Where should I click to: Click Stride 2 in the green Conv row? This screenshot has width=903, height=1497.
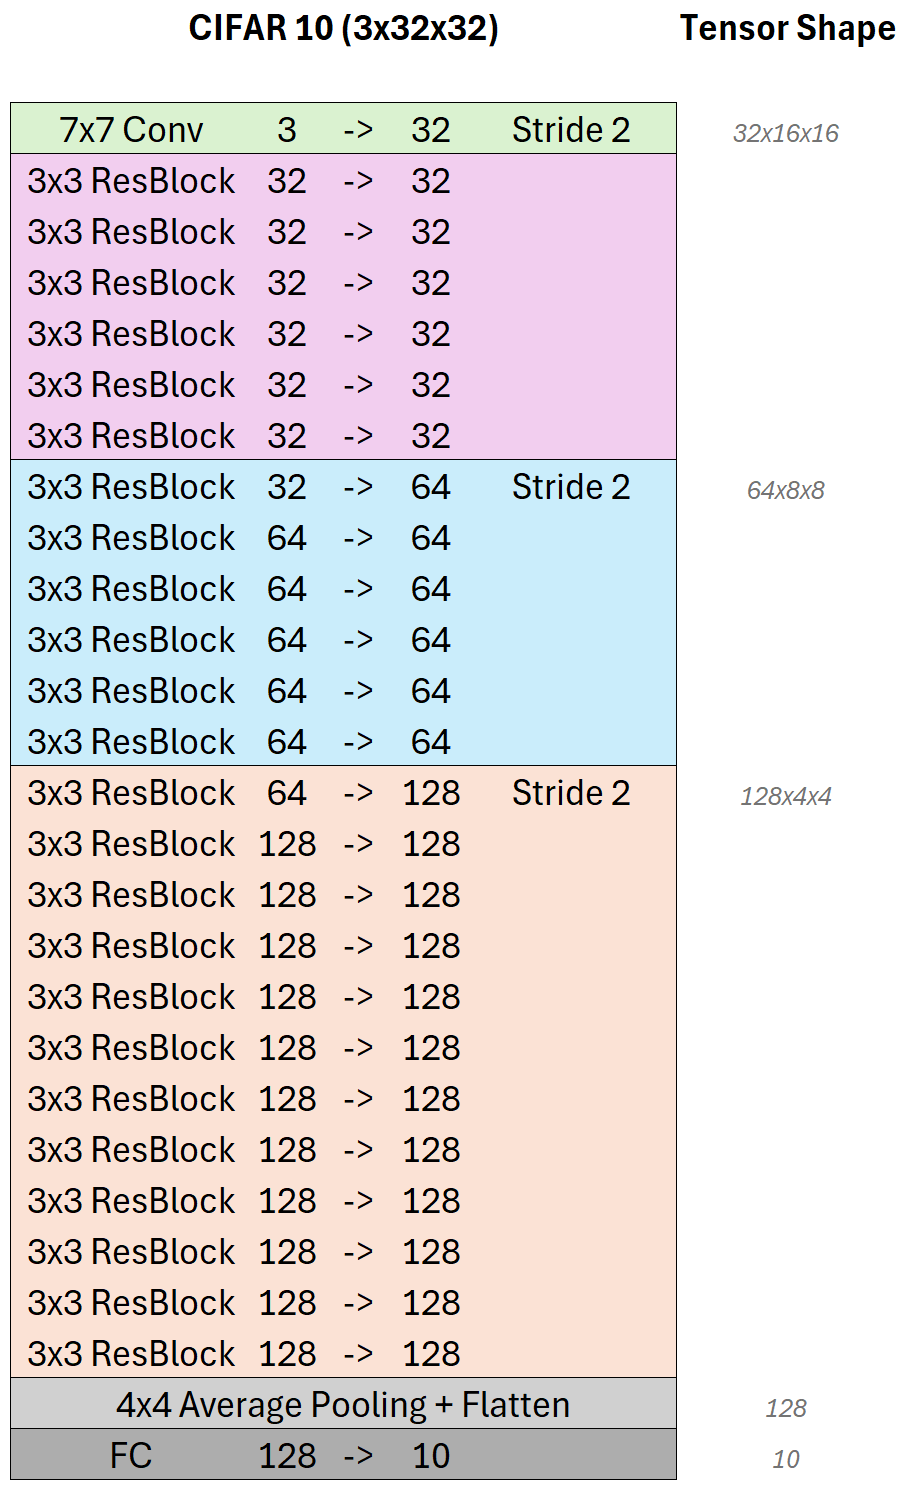(x=571, y=130)
